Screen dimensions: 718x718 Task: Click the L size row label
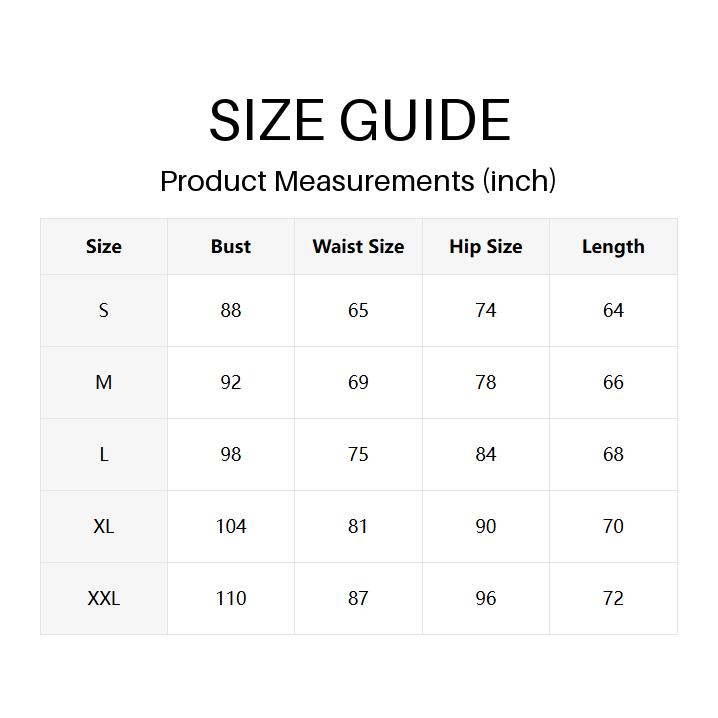click(x=104, y=454)
